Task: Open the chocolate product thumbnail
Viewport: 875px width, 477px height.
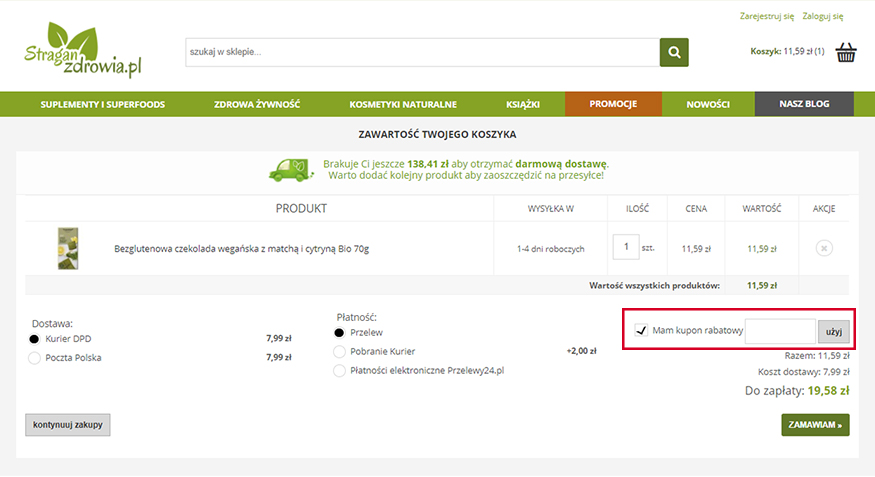Action: (x=68, y=248)
